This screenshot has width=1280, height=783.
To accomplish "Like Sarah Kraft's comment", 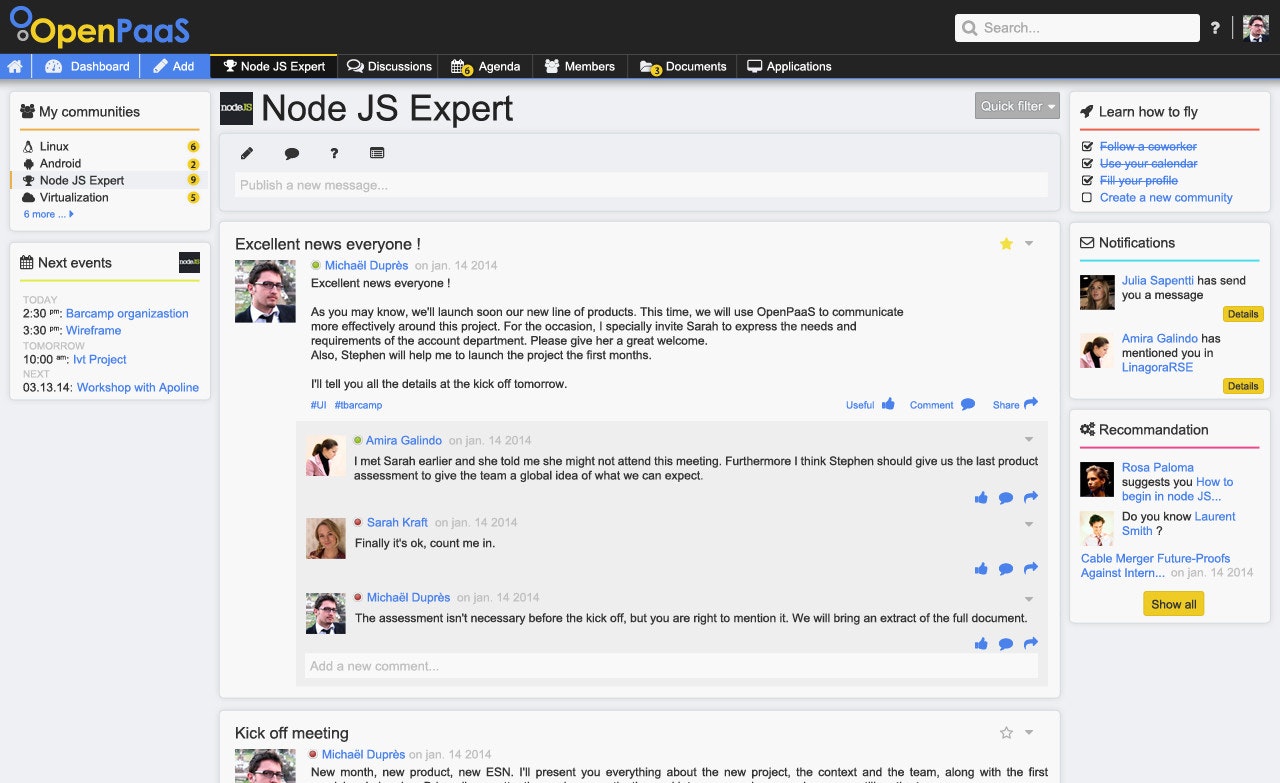I will (981, 569).
